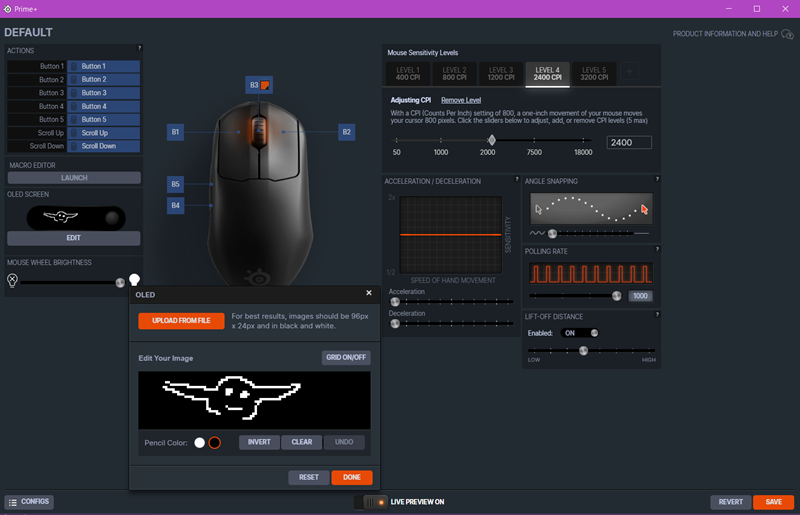This screenshot has width=800, height=515.
Task: Click the bright lightbulb brightness icon
Action: coord(134,281)
